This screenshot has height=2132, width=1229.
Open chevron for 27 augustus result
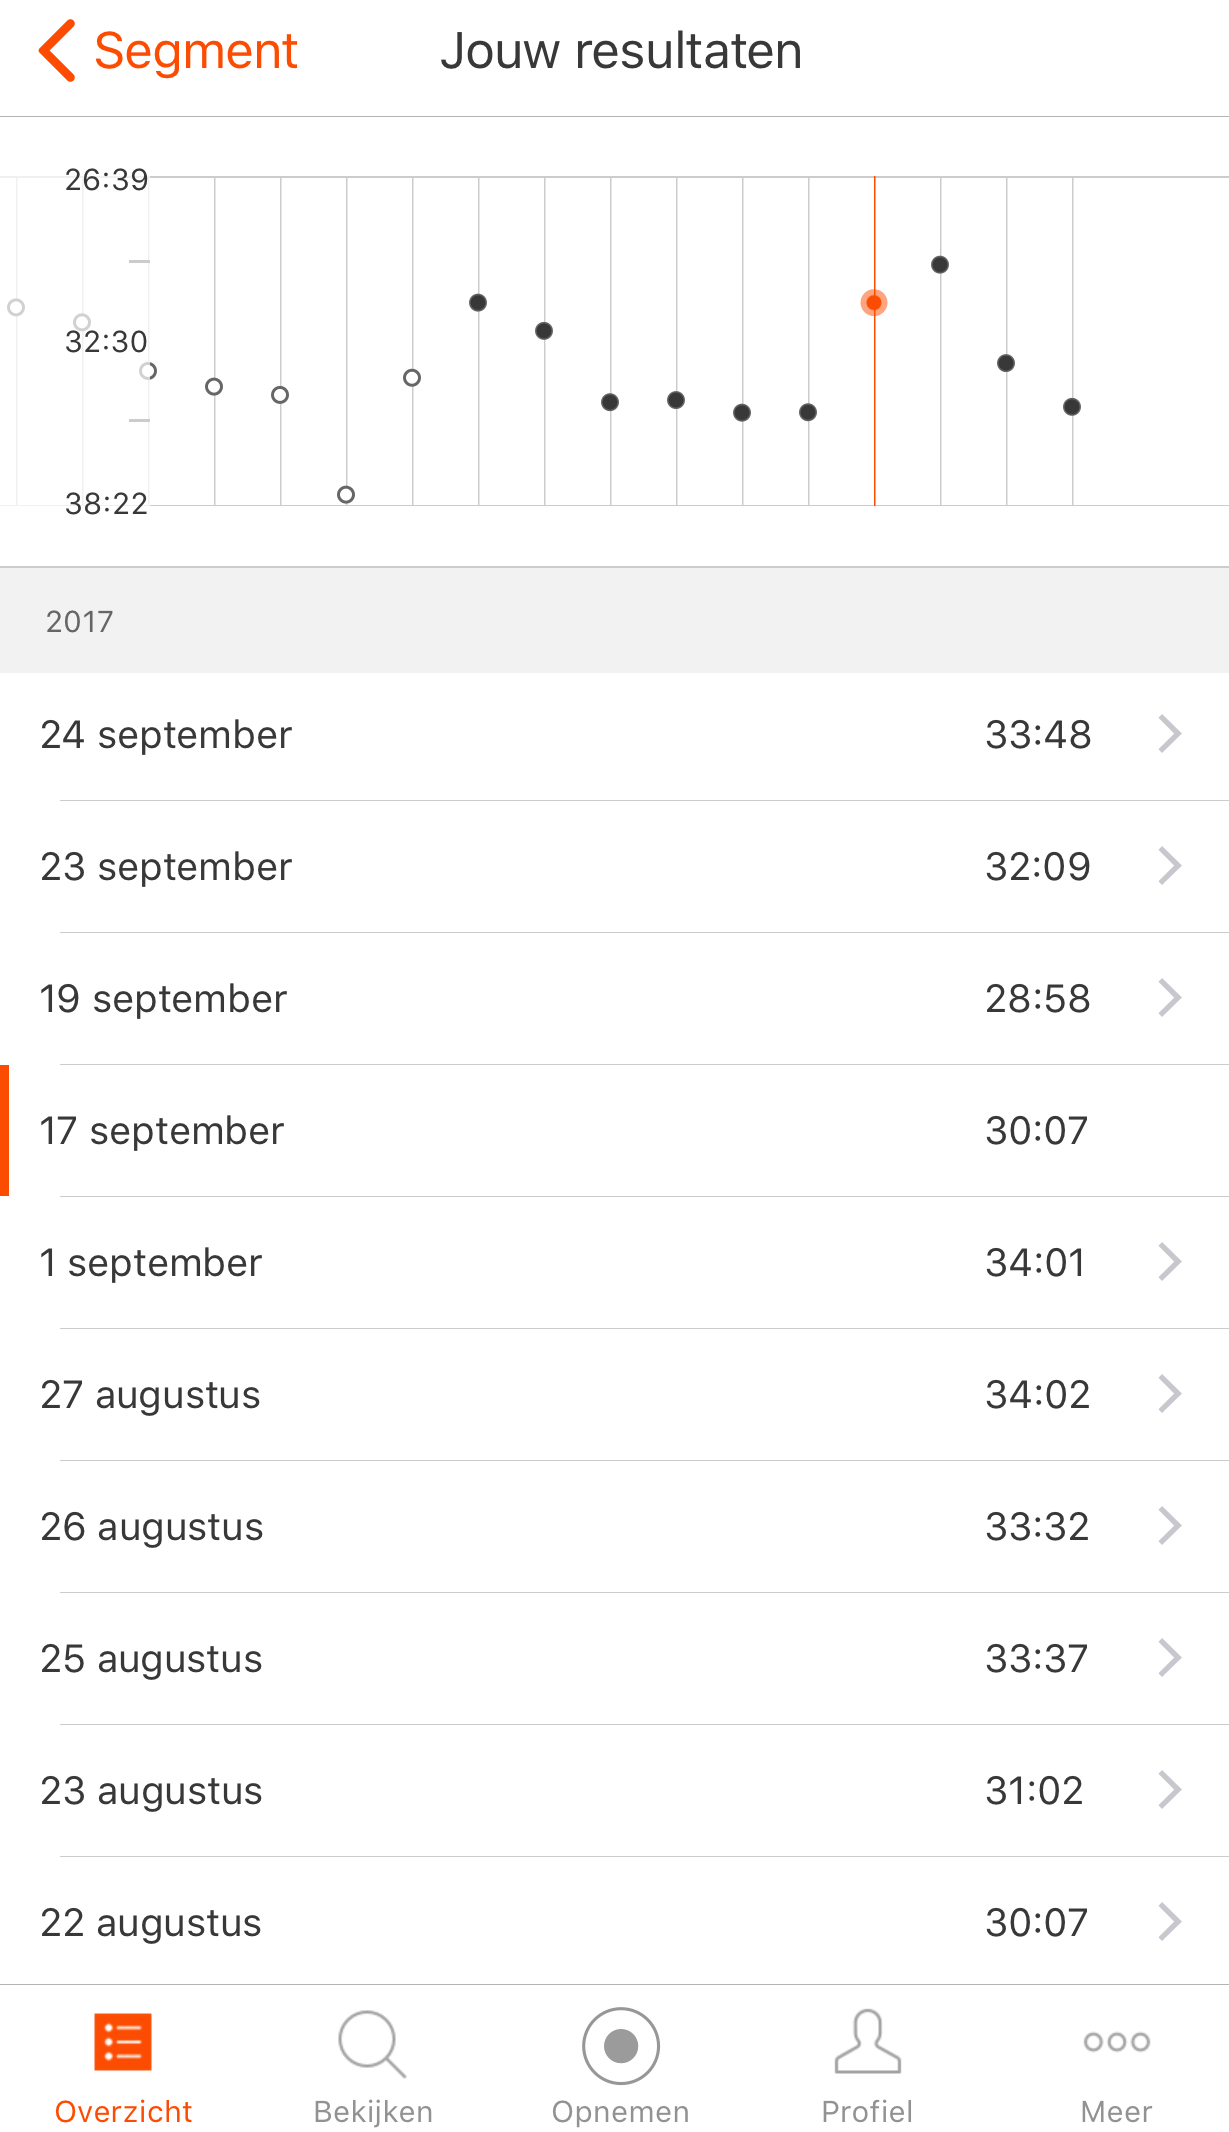1170,1394
